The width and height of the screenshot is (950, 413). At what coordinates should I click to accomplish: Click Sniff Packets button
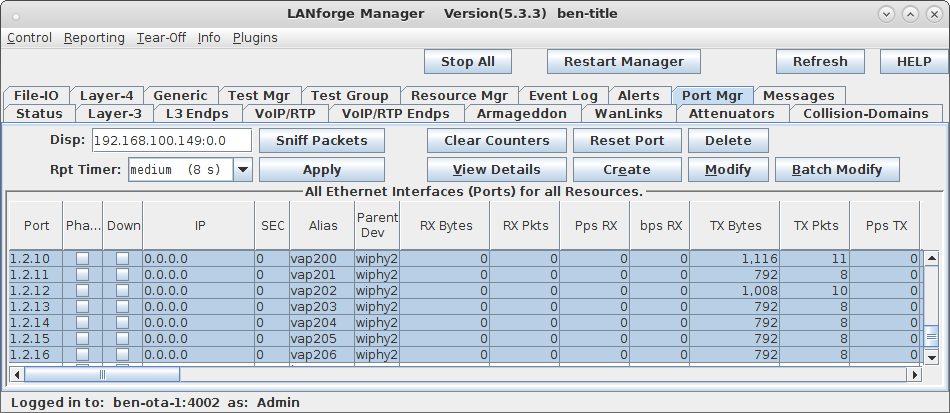322,140
